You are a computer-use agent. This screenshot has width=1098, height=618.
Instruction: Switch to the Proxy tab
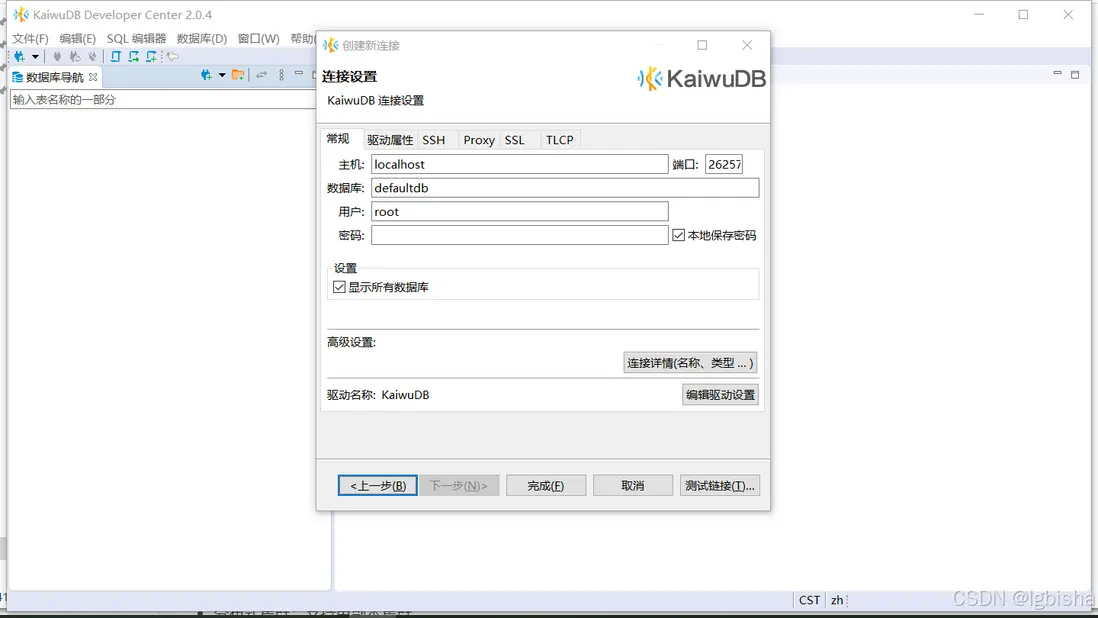(x=479, y=140)
